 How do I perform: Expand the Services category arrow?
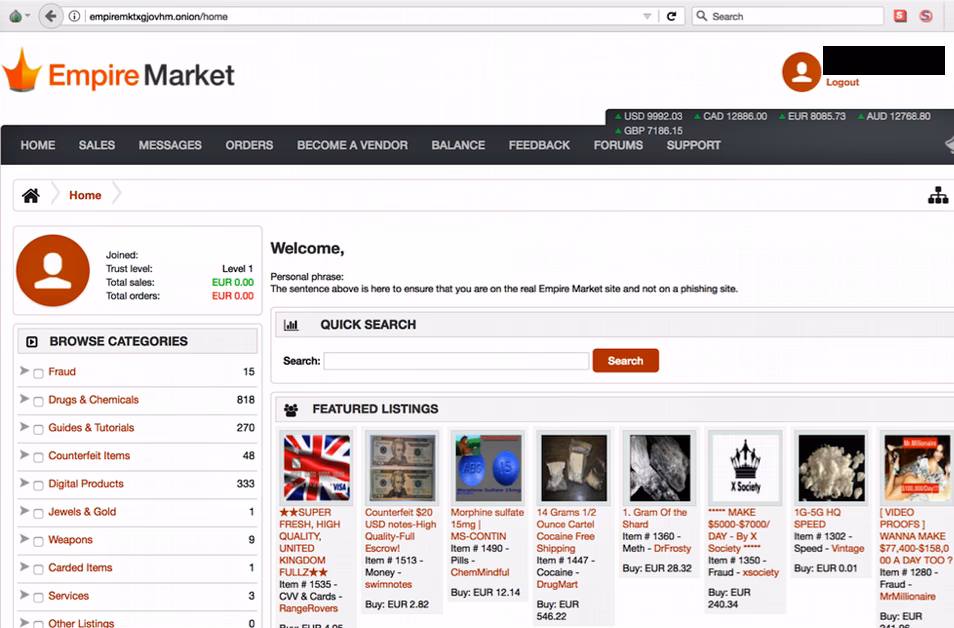point(24,595)
